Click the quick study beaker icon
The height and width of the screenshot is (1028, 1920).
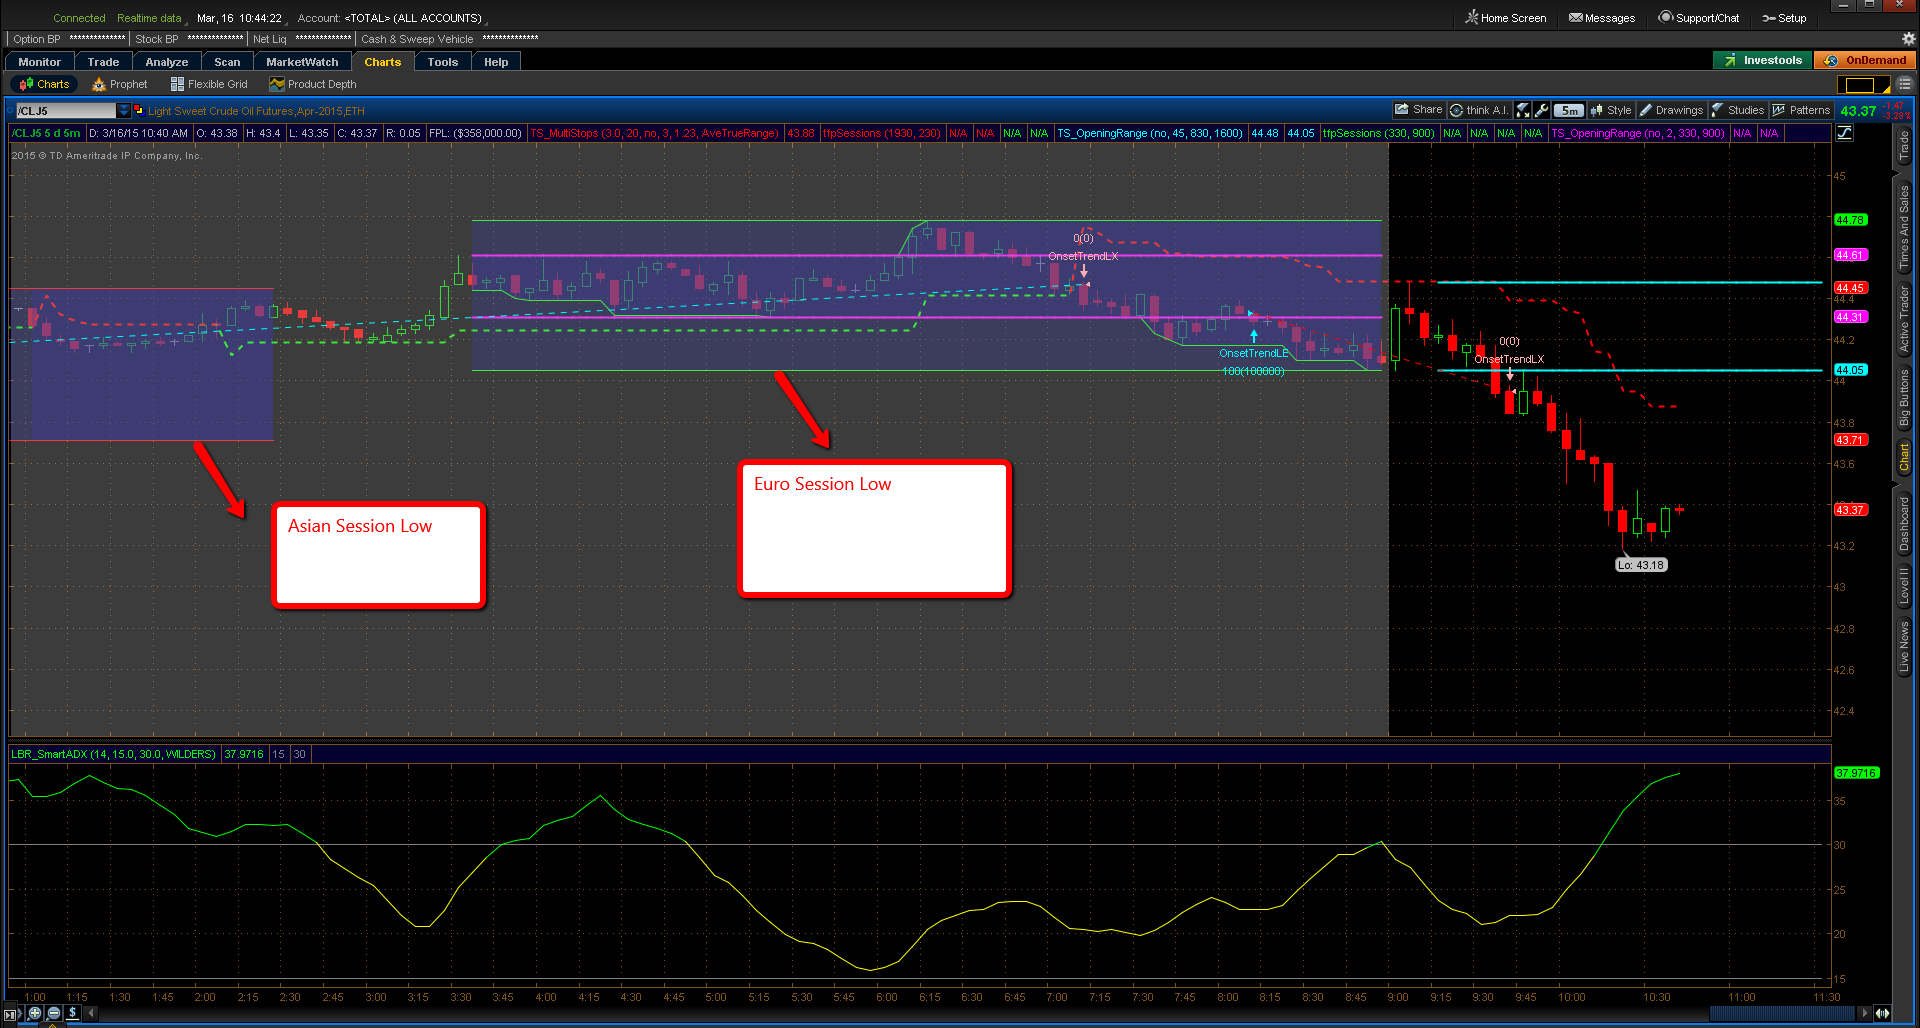(x=1523, y=110)
